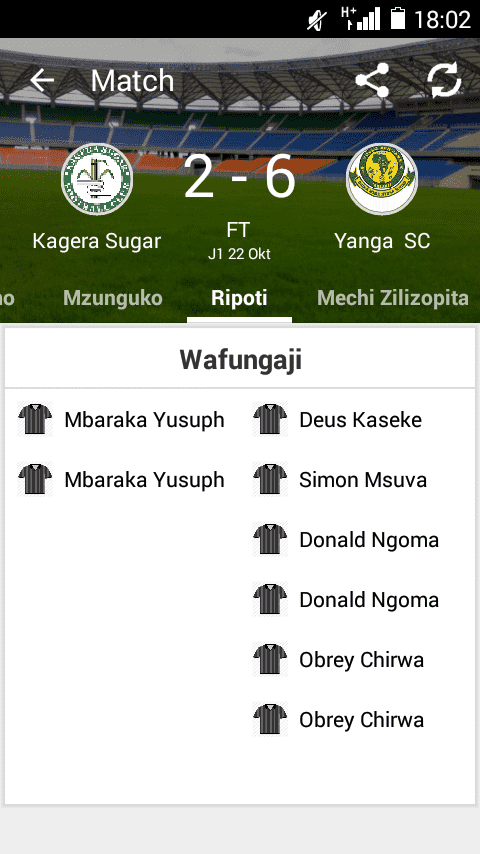Open the Mechi Zilizopita tab
480x854 pixels.
pyautogui.click(x=393, y=298)
